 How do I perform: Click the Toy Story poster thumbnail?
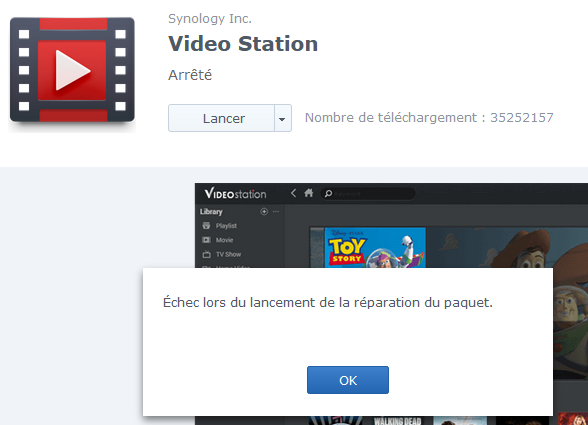click(x=375, y=248)
